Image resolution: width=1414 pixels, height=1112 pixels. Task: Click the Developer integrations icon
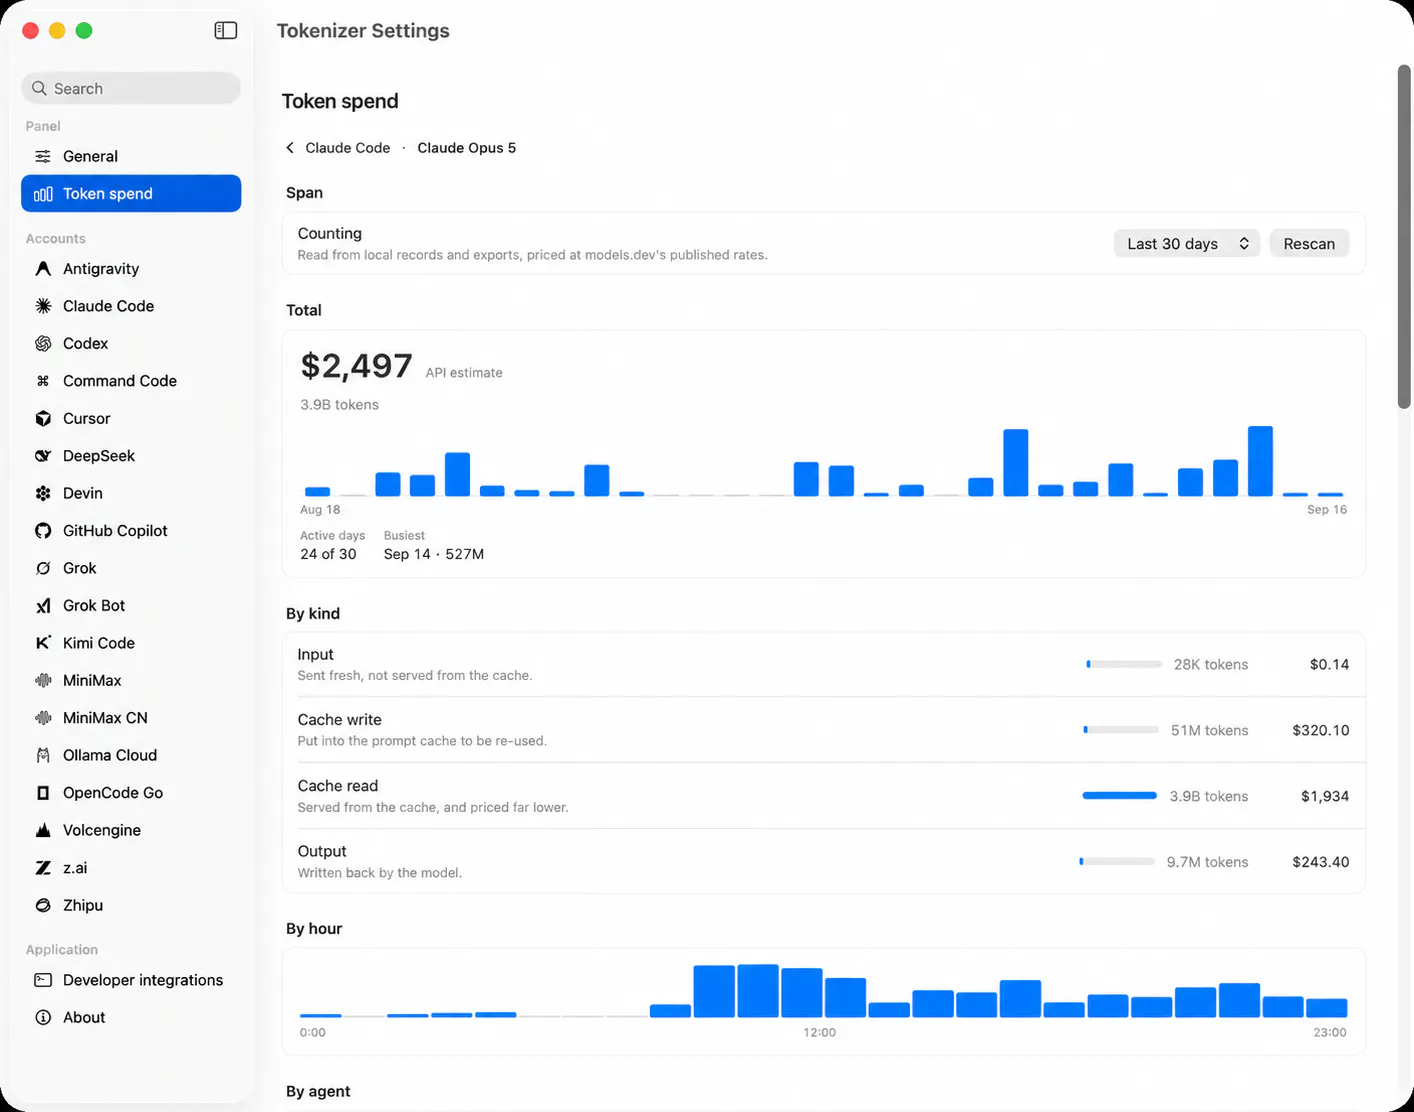pos(43,980)
